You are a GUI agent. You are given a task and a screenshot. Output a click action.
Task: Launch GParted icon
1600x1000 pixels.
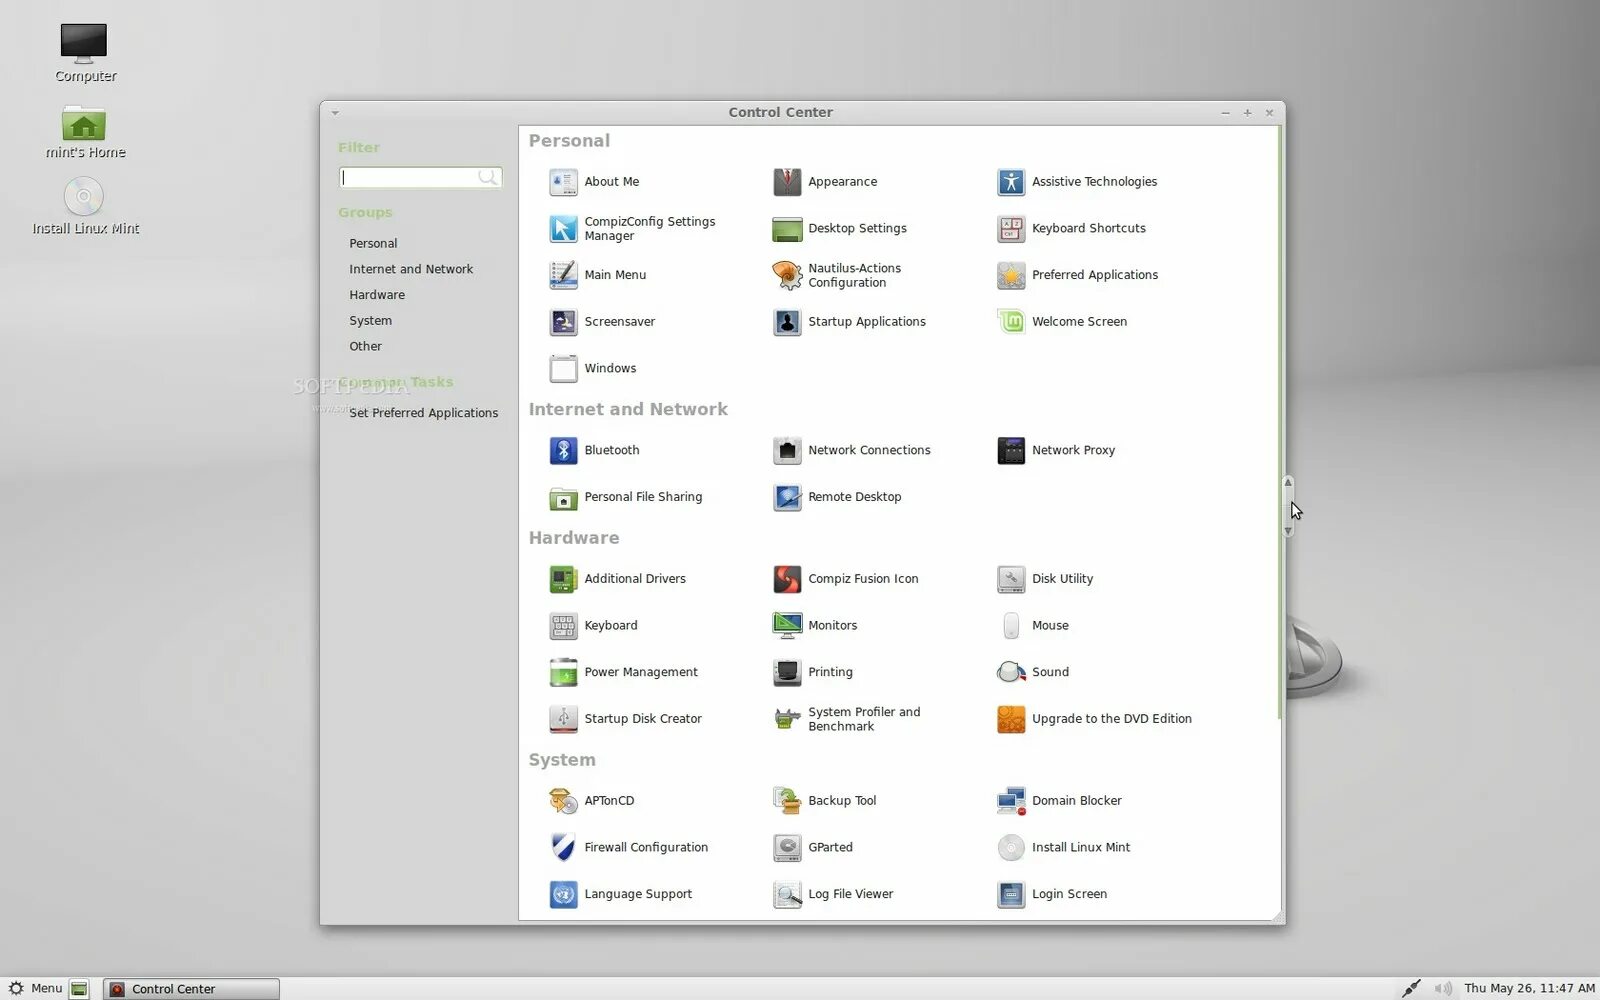[x=787, y=848]
